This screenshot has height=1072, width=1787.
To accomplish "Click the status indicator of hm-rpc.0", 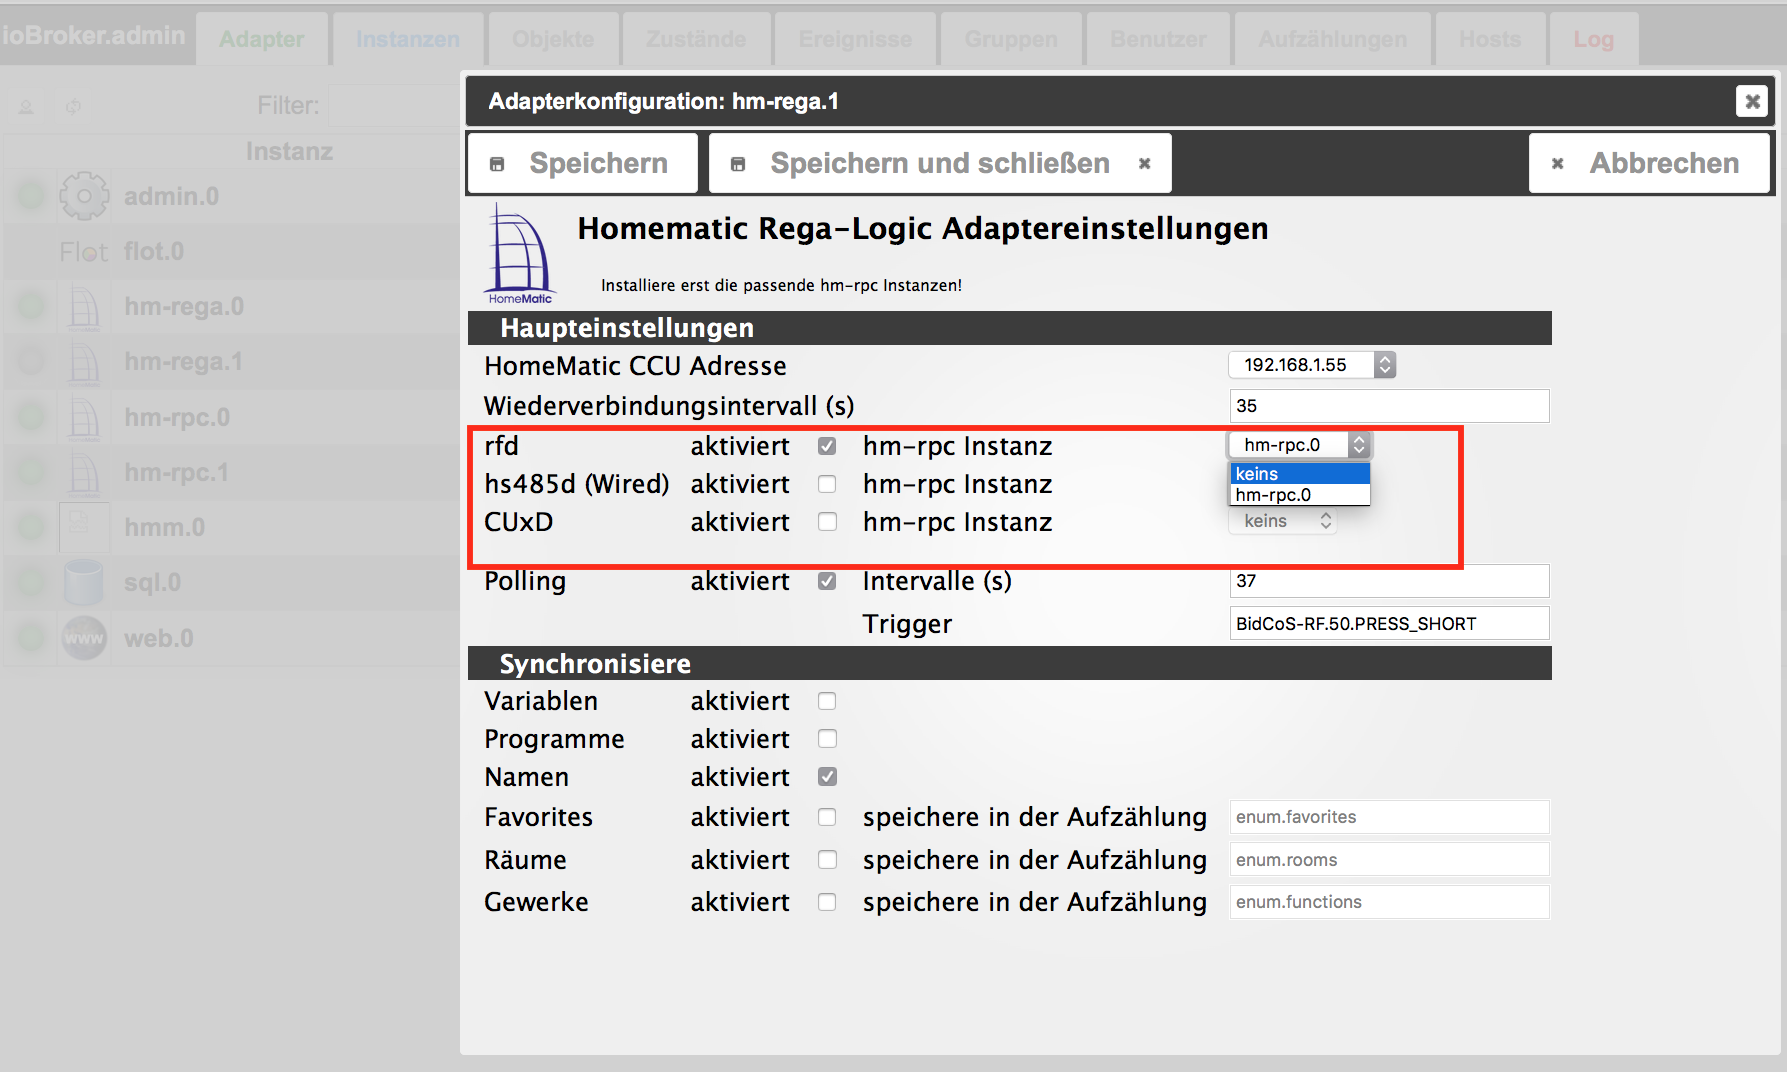I will 31,417.
